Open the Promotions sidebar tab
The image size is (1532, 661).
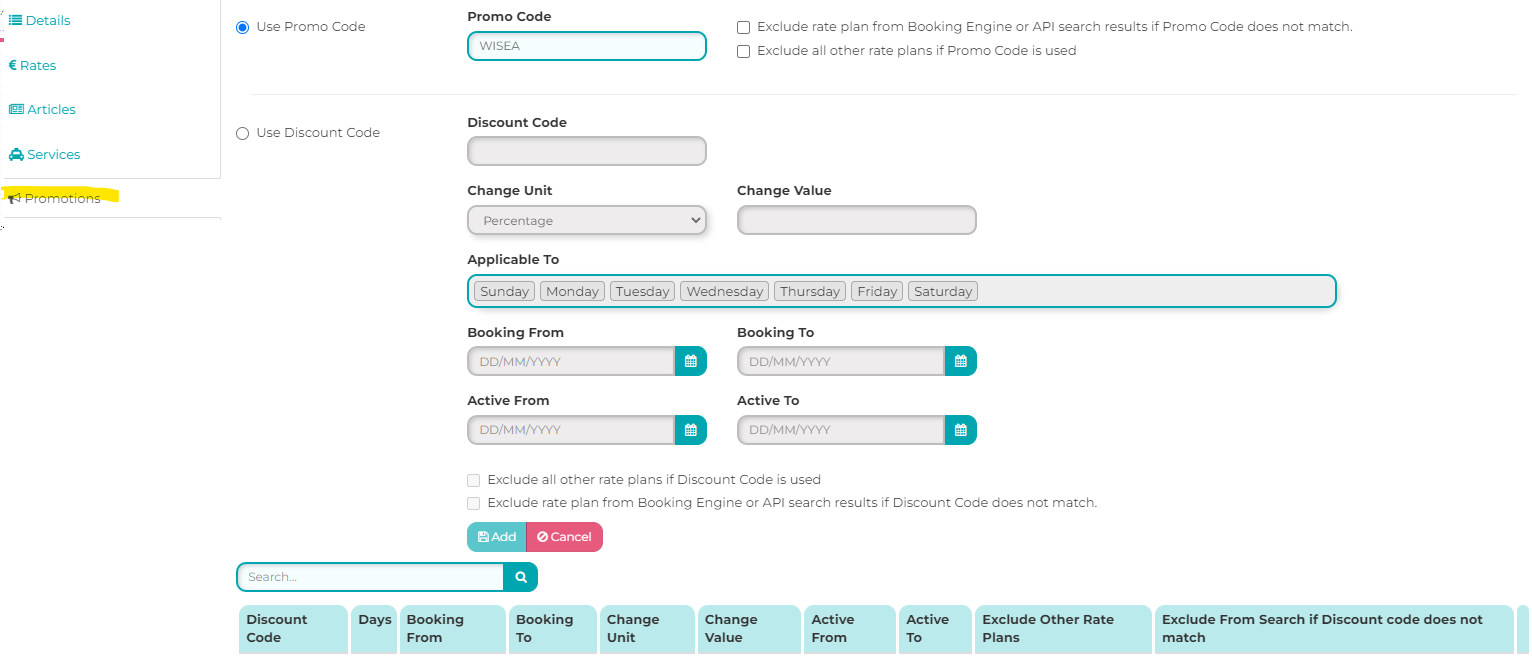[x=55, y=198]
